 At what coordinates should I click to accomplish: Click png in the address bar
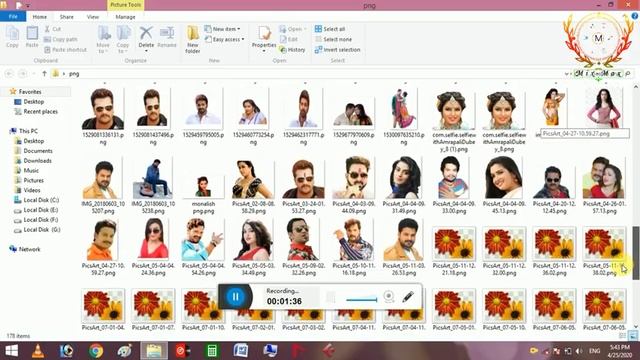coord(74,74)
